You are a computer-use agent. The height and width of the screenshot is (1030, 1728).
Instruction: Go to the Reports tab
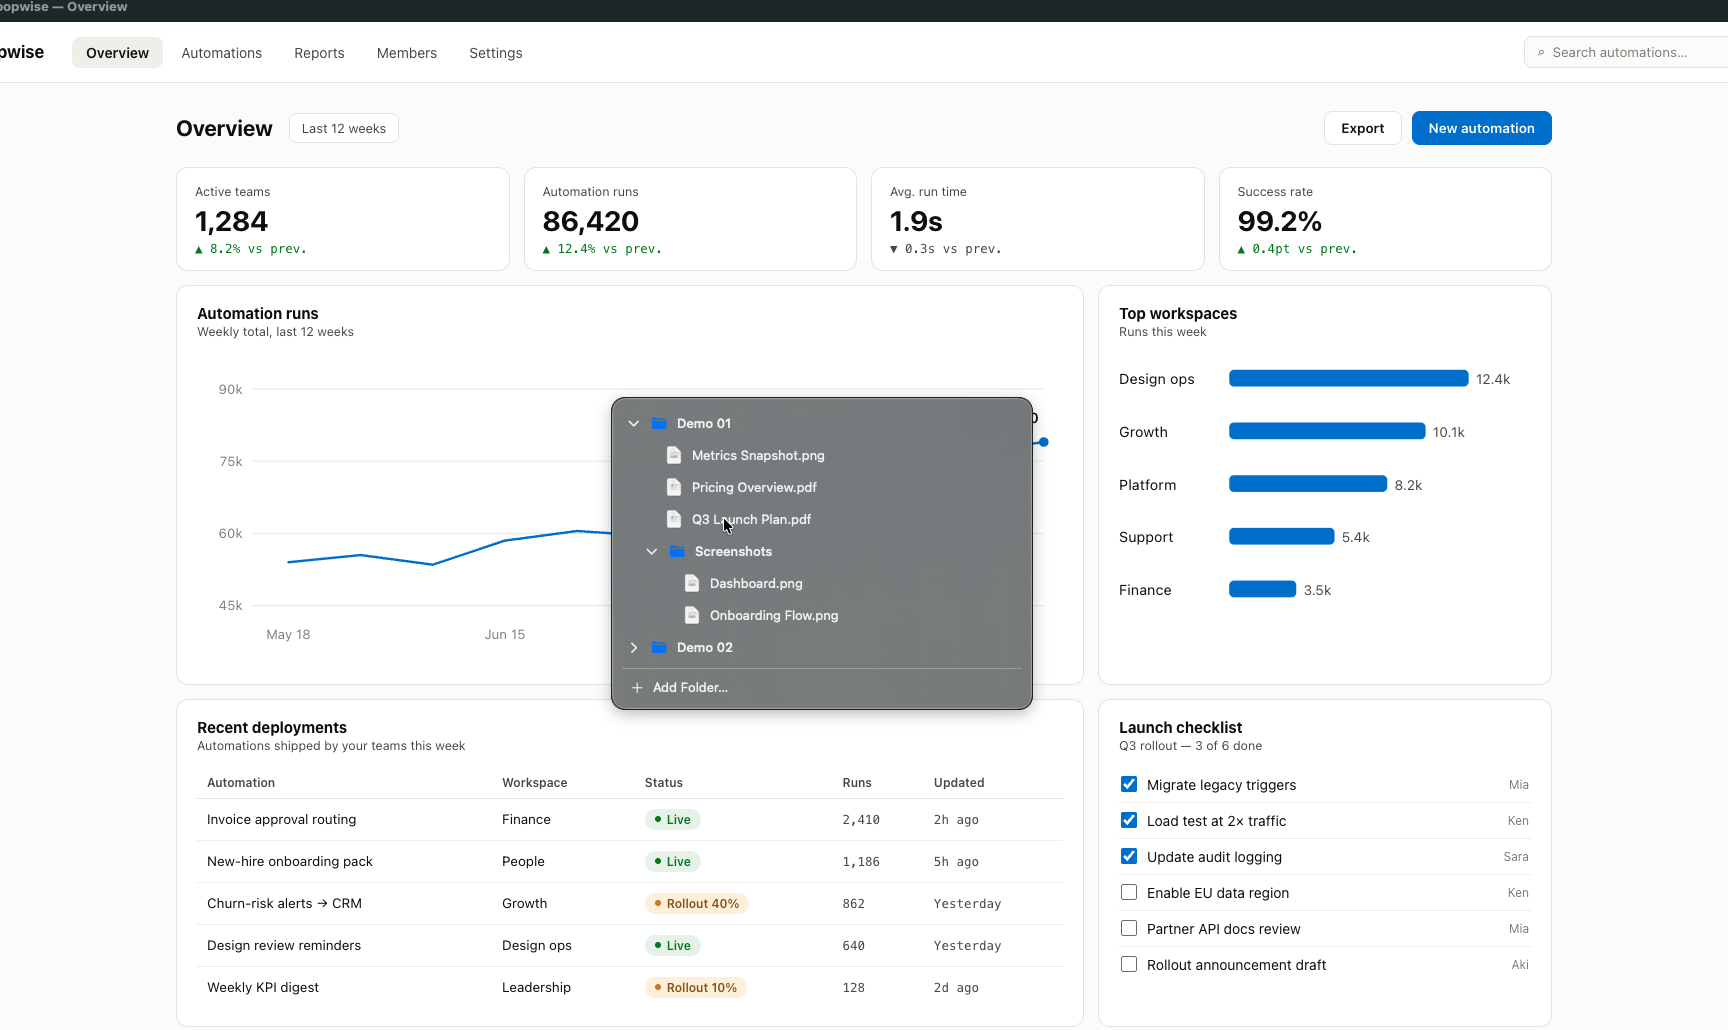click(x=319, y=53)
